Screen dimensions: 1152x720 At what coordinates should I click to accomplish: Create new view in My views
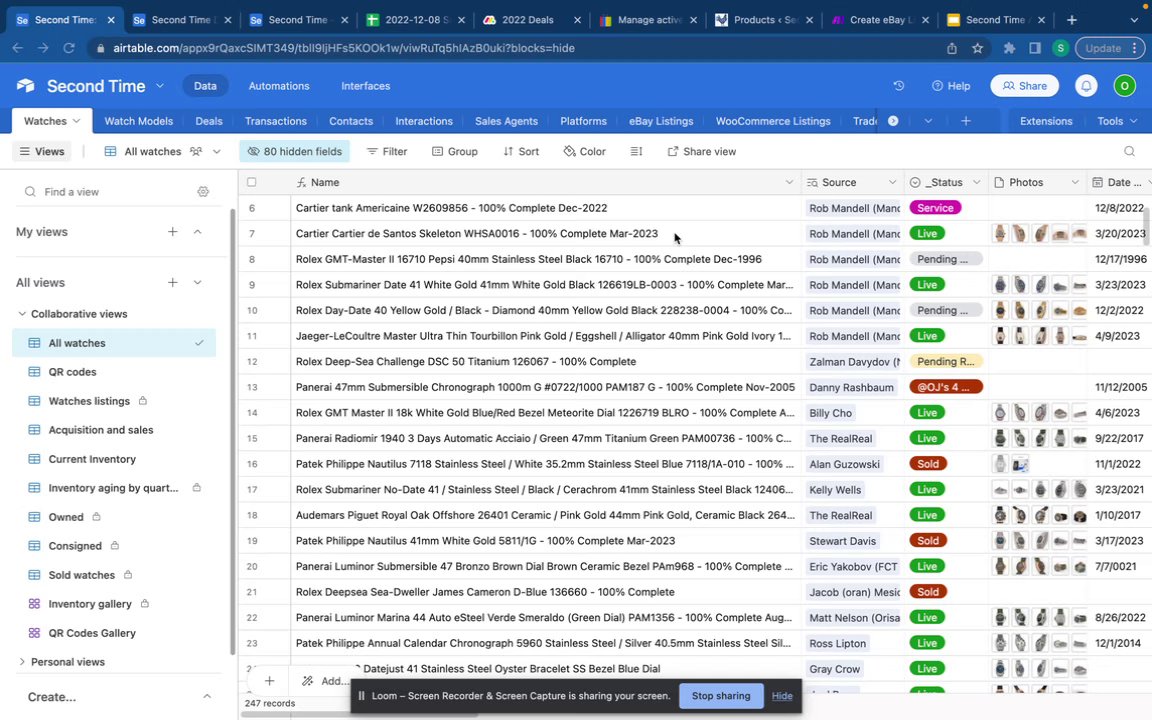(173, 231)
